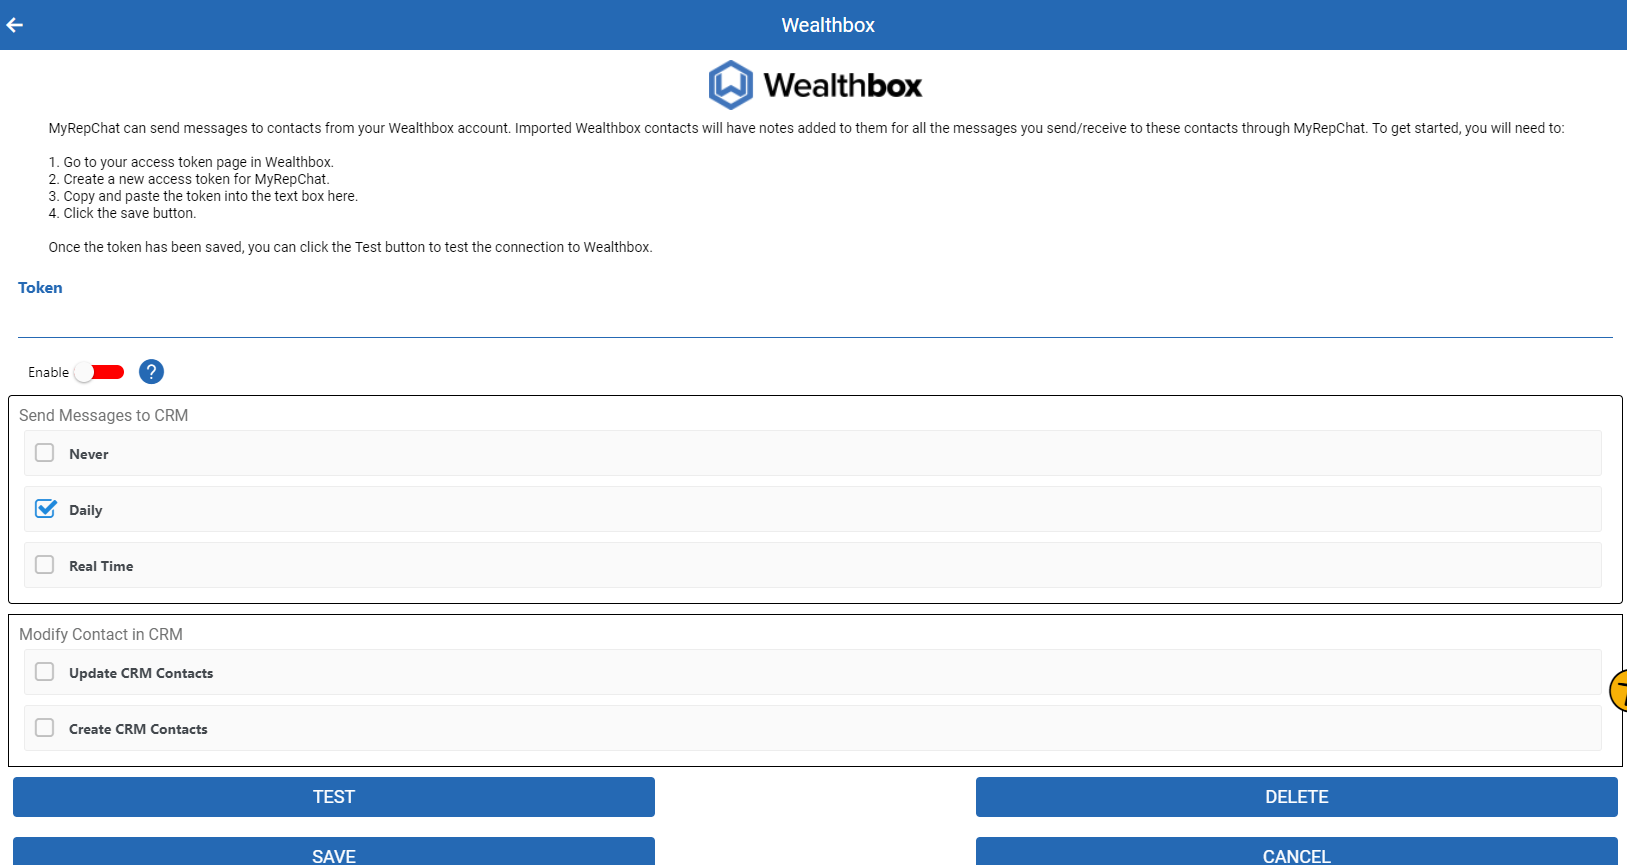This screenshot has width=1627, height=865.
Task: Select the Daily option row label
Action: [x=86, y=510]
